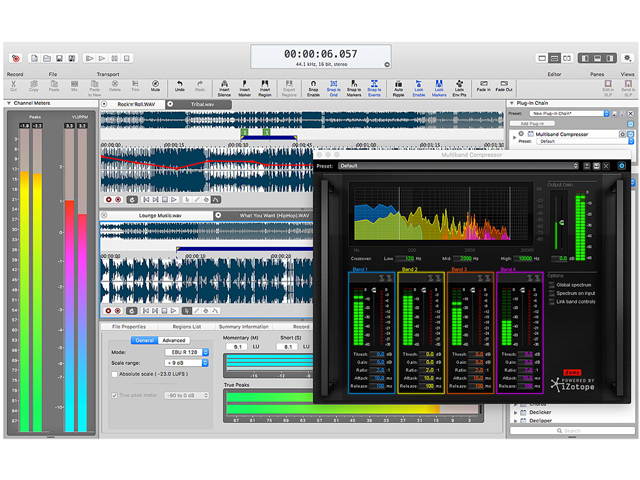Toggle Snap to Events

[x=374, y=89]
